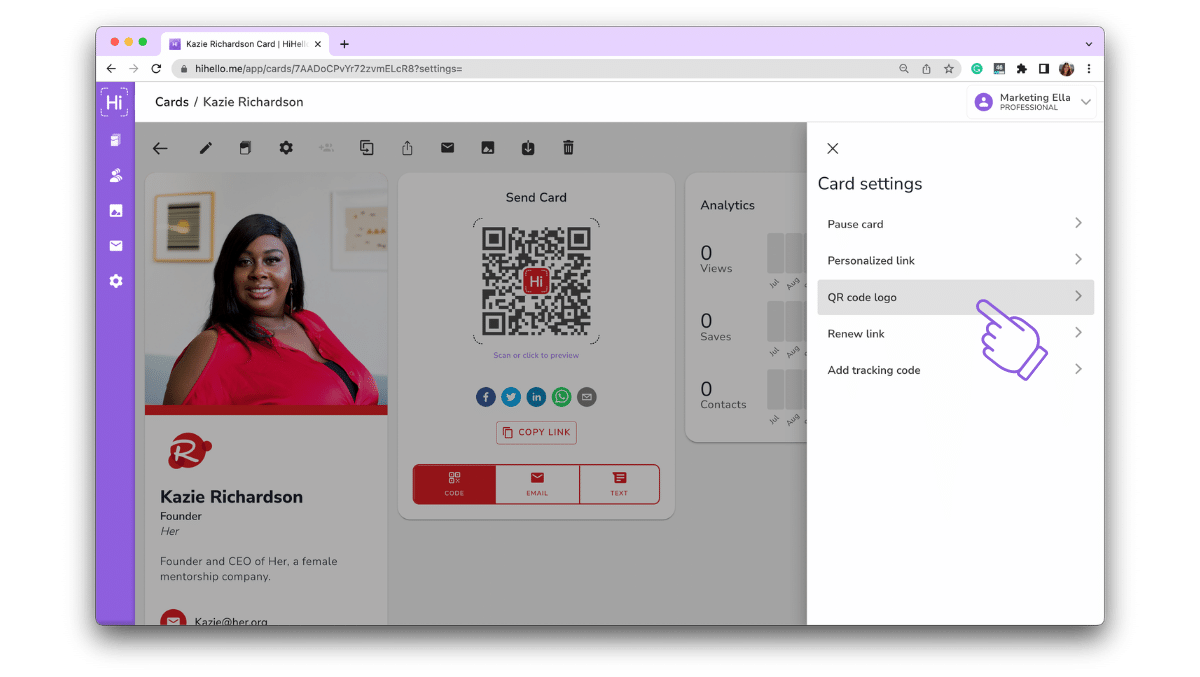This screenshot has width=1200, height=677.
Task: Select the email envelope icon in the toolbar
Action: (447, 147)
